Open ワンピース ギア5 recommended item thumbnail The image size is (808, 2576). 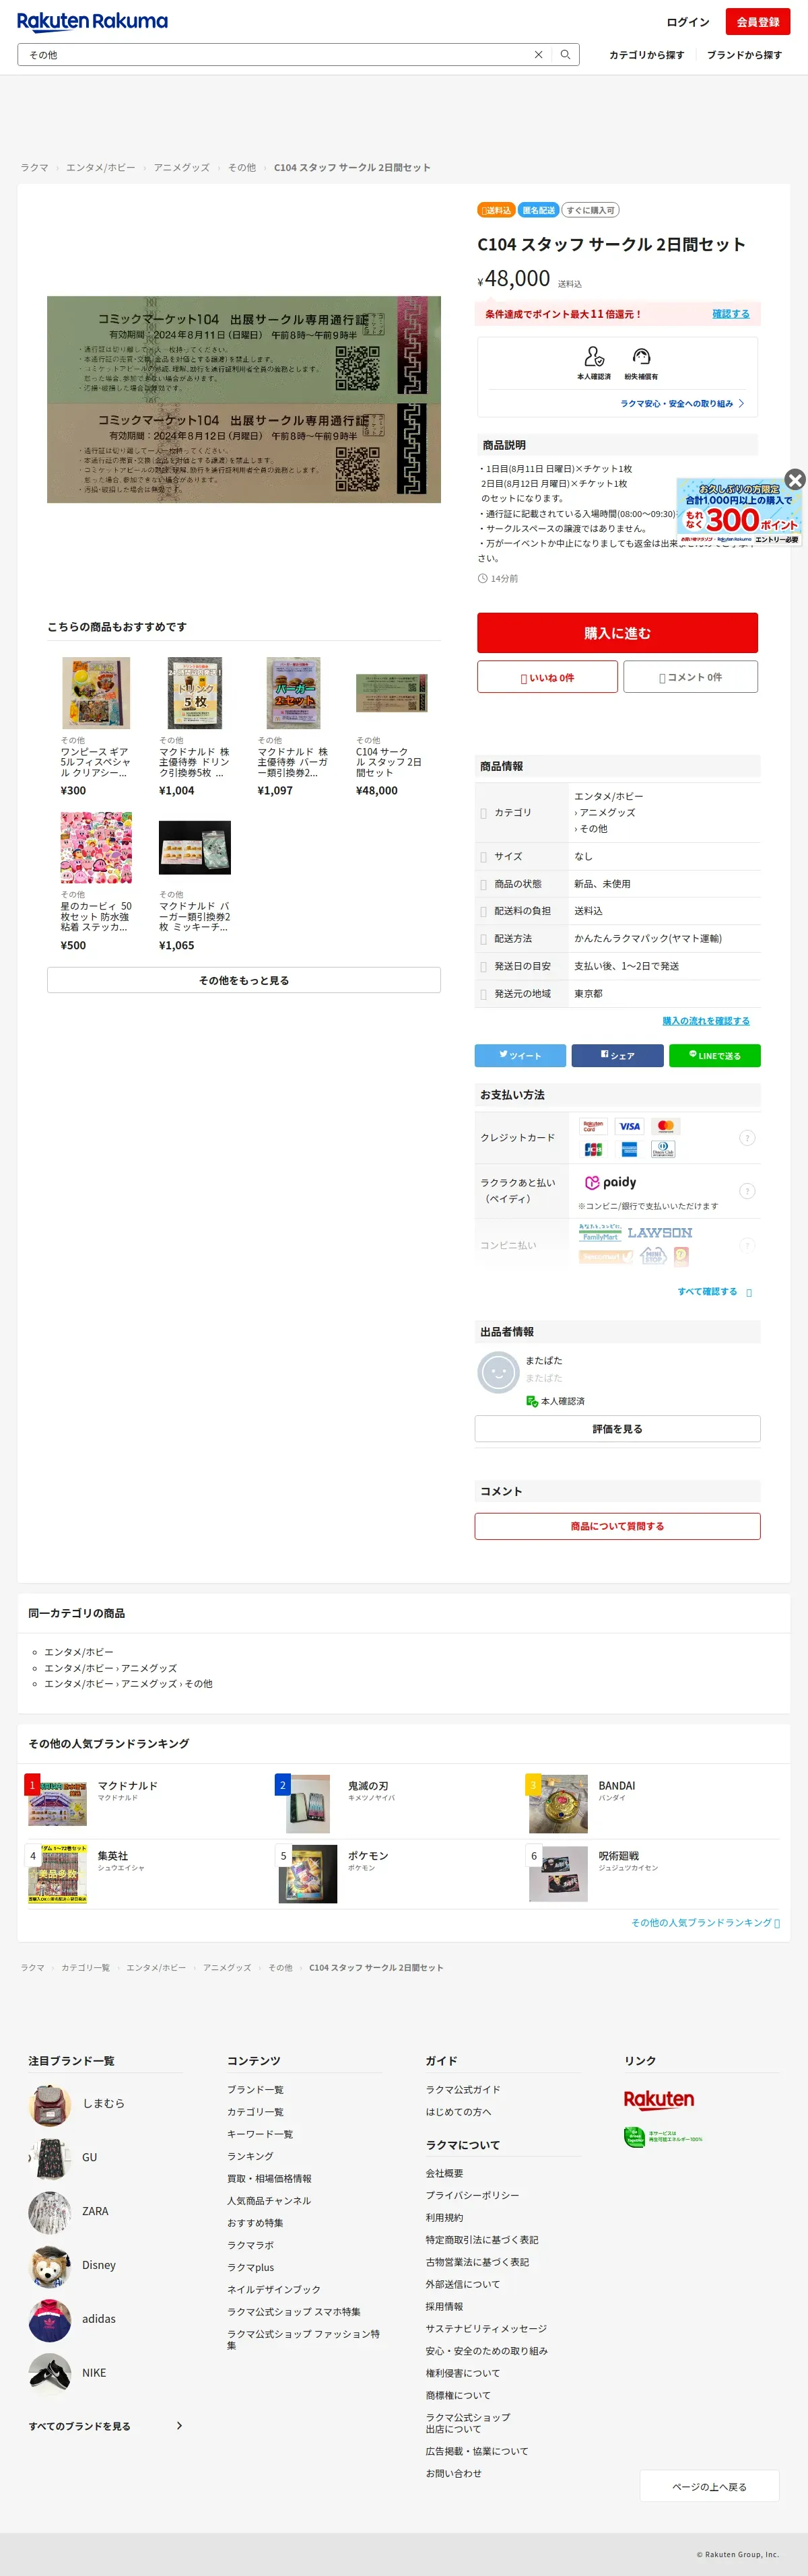click(x=96, y=693)
